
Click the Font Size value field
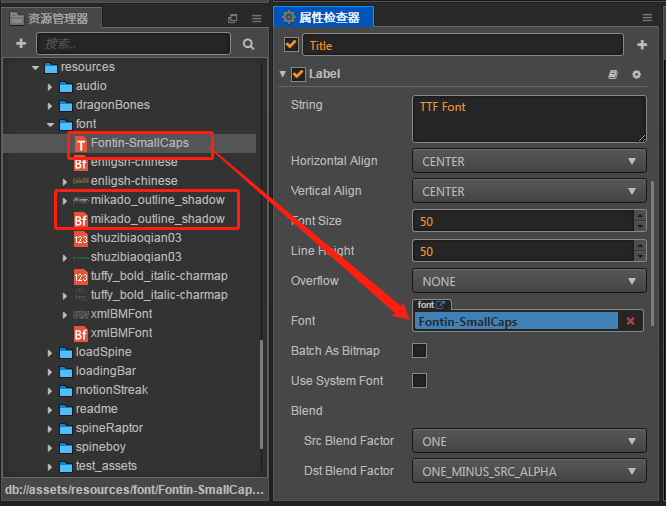[523, 221]
